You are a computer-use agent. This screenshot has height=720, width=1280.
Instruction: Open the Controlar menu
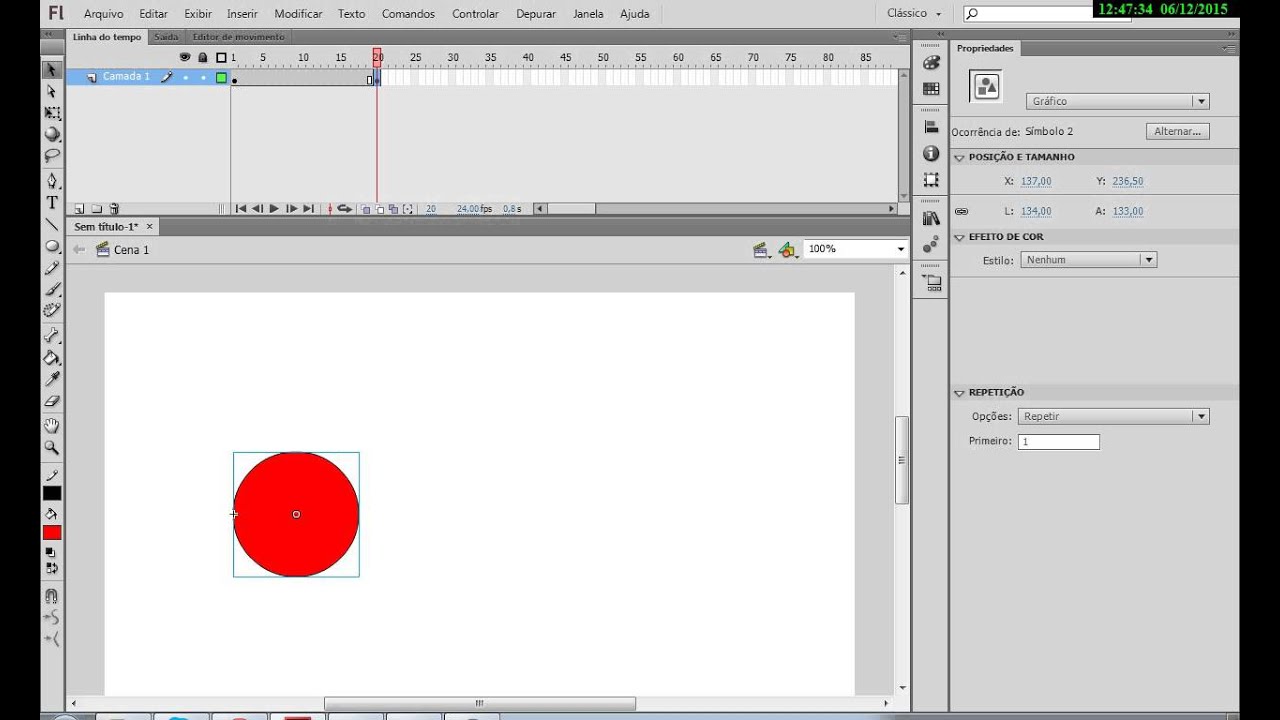475,14
